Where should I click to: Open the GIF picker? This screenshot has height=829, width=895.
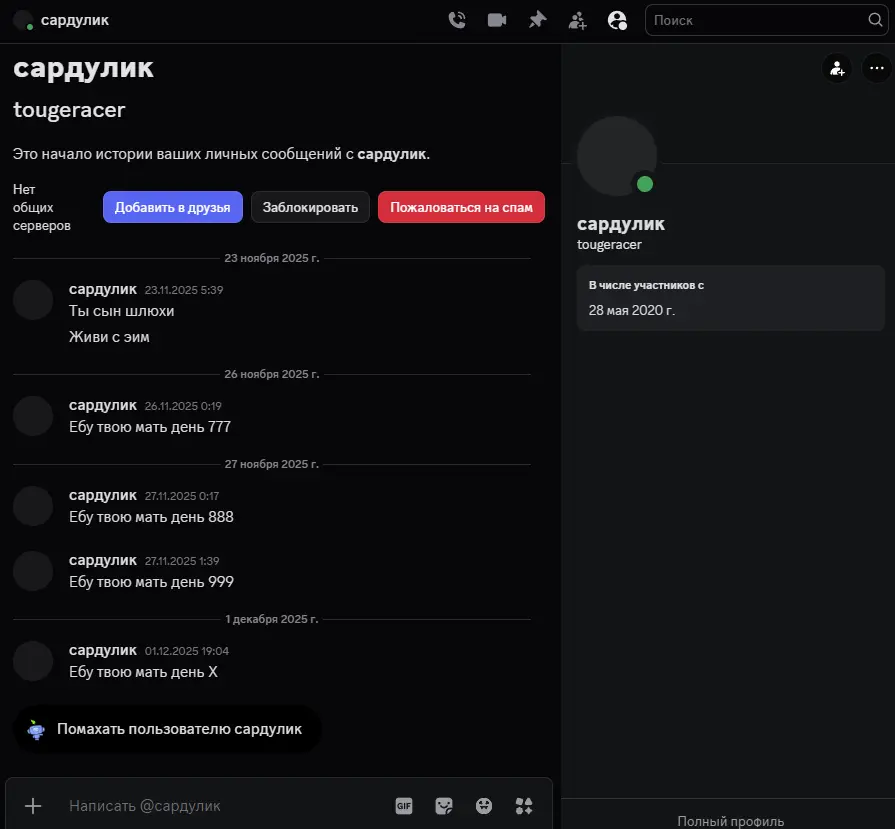coord(404,806)
